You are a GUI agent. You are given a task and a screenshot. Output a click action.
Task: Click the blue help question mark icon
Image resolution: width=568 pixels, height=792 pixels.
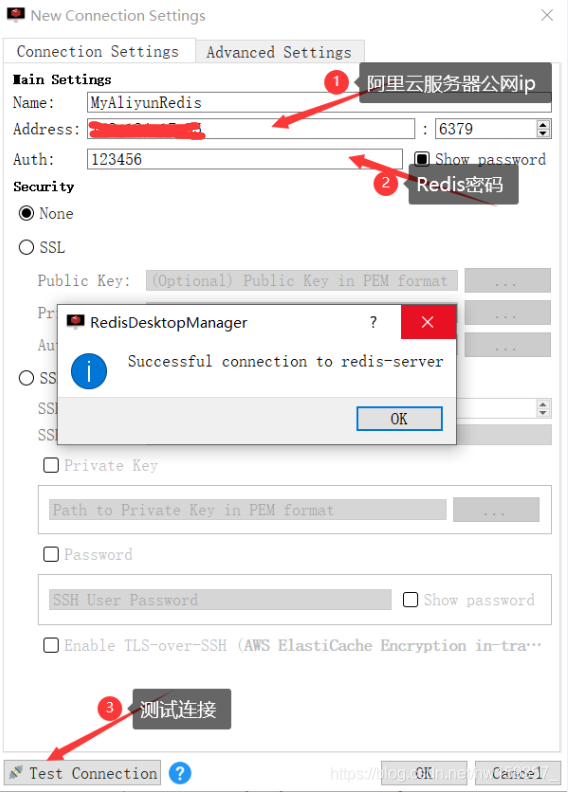tap(180, 773)
